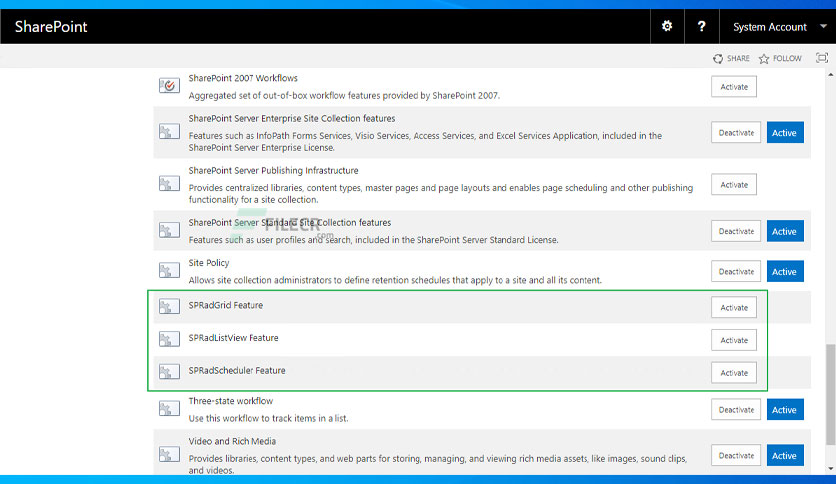836x484 pixels.
Task: Deactivate the Three-state workflow feature
Action: (x=736, y=409)
